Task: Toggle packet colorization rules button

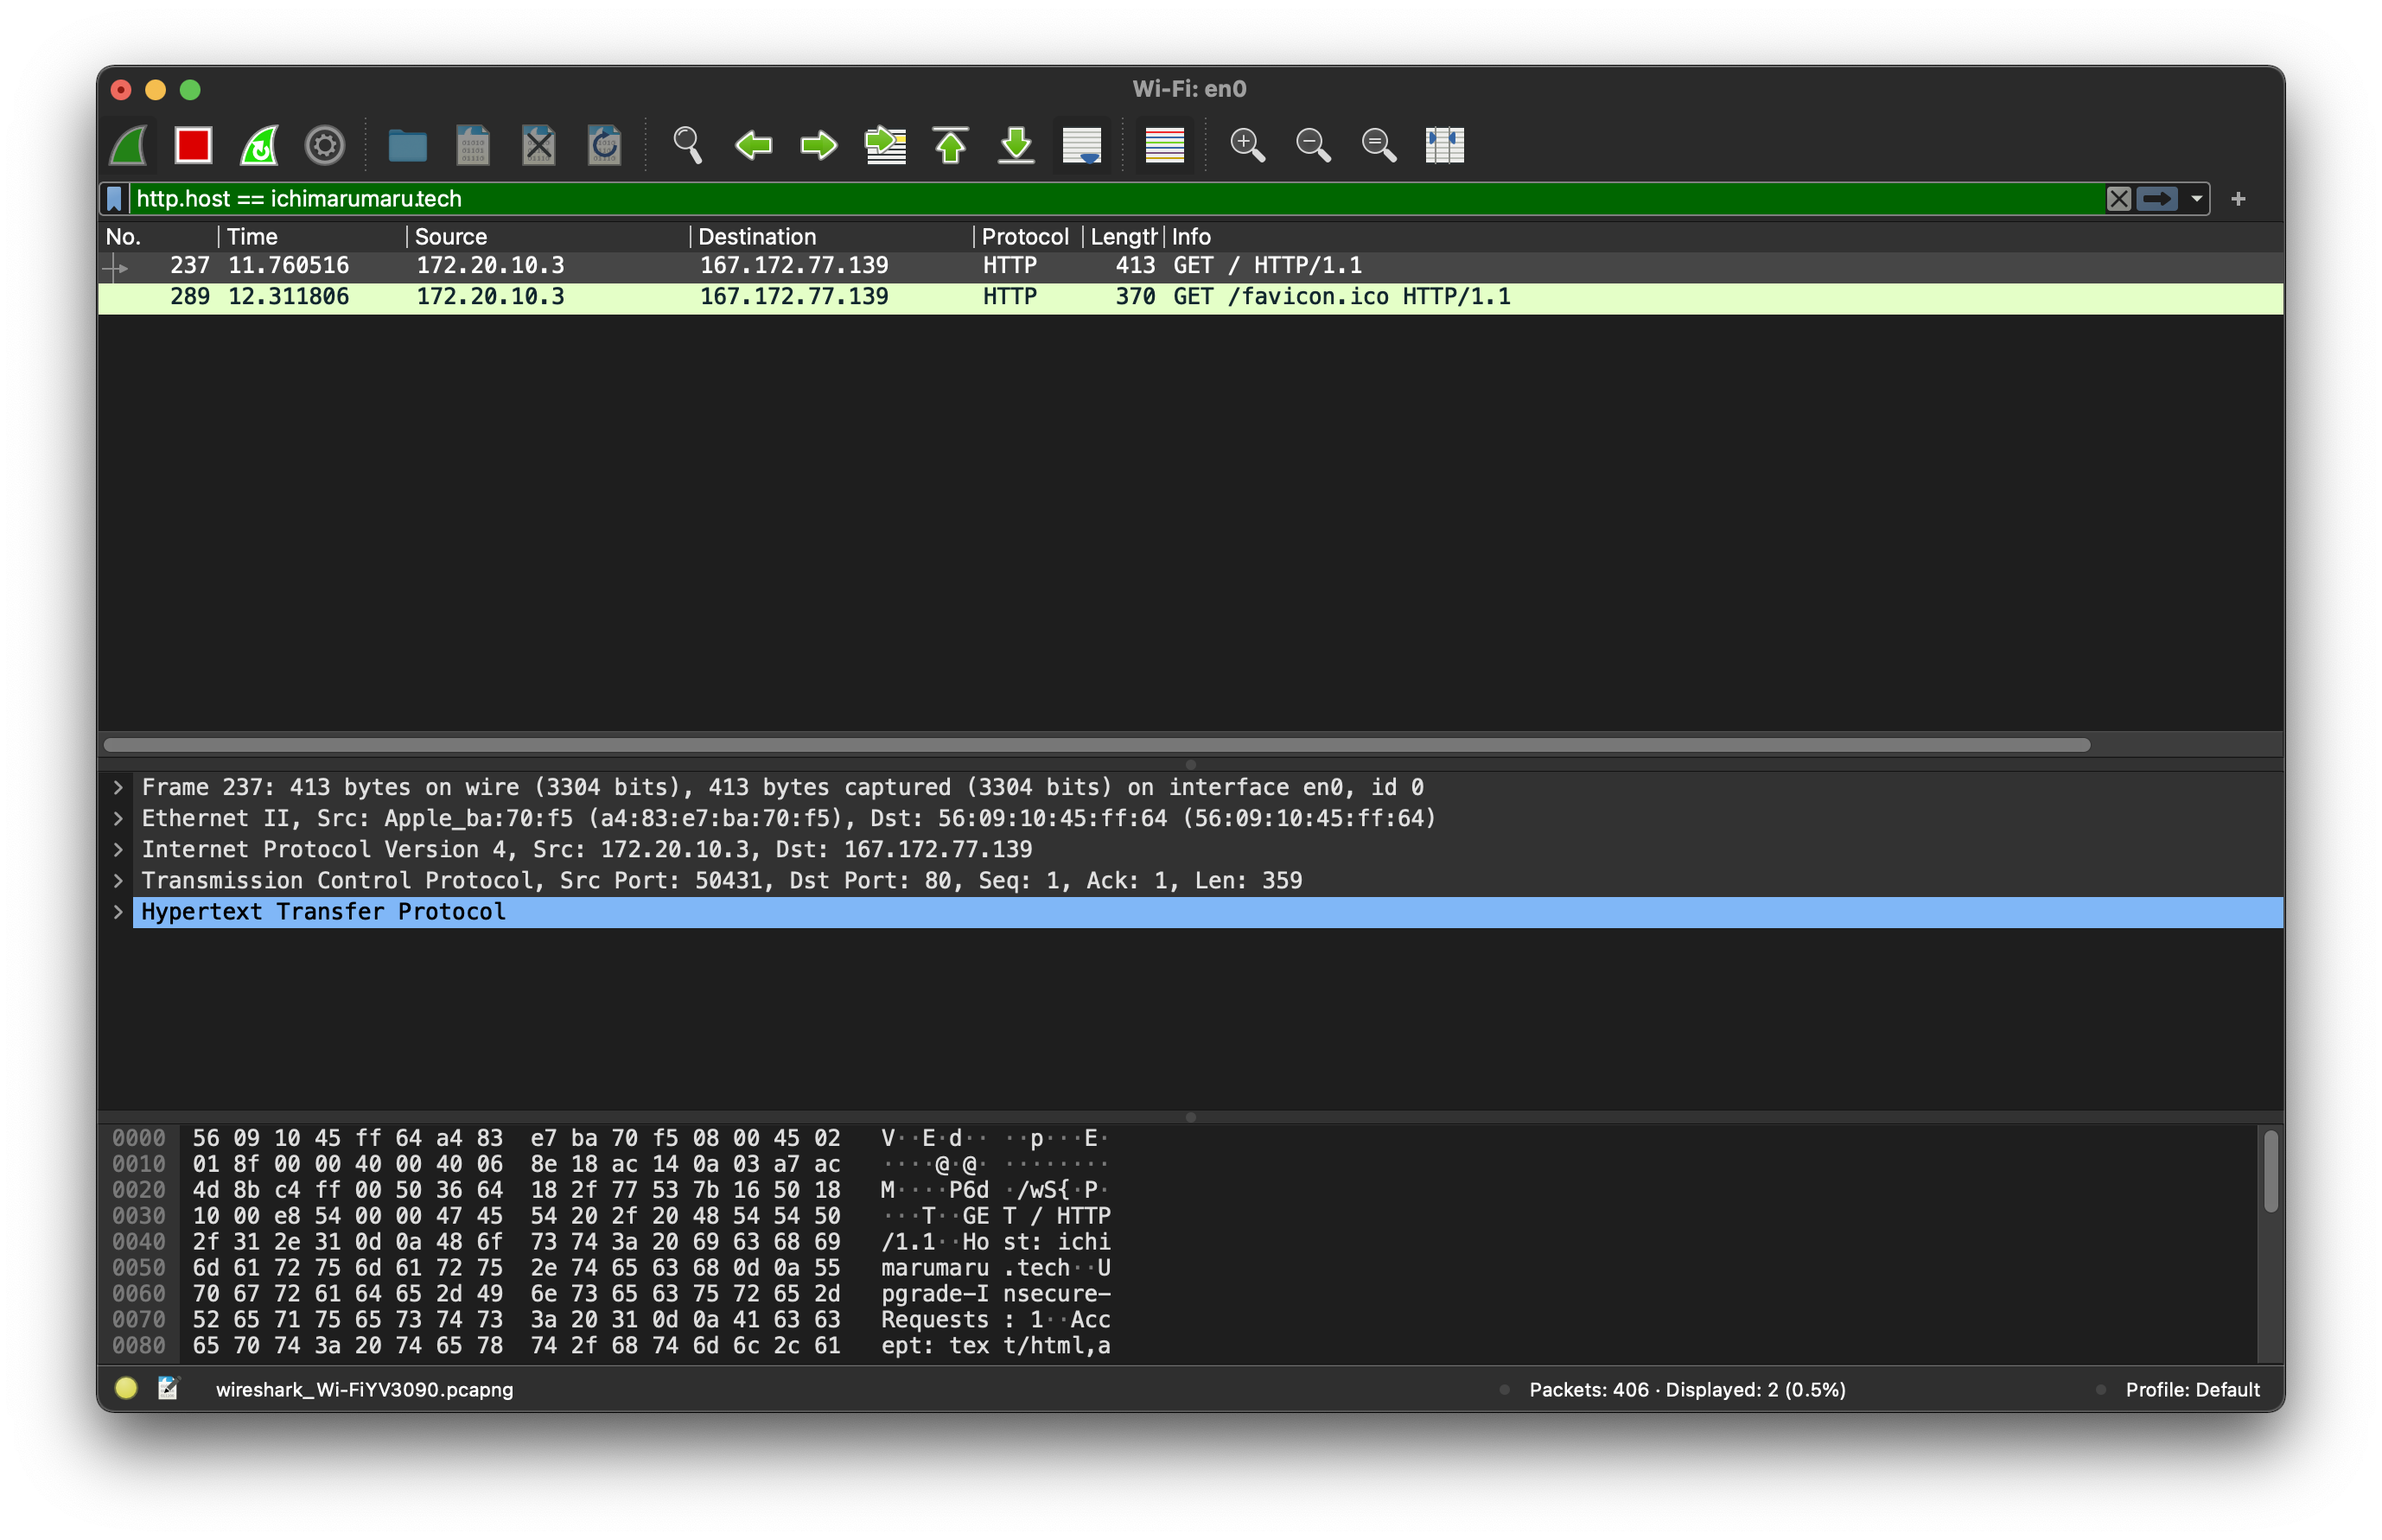Action: (1164, 146)
